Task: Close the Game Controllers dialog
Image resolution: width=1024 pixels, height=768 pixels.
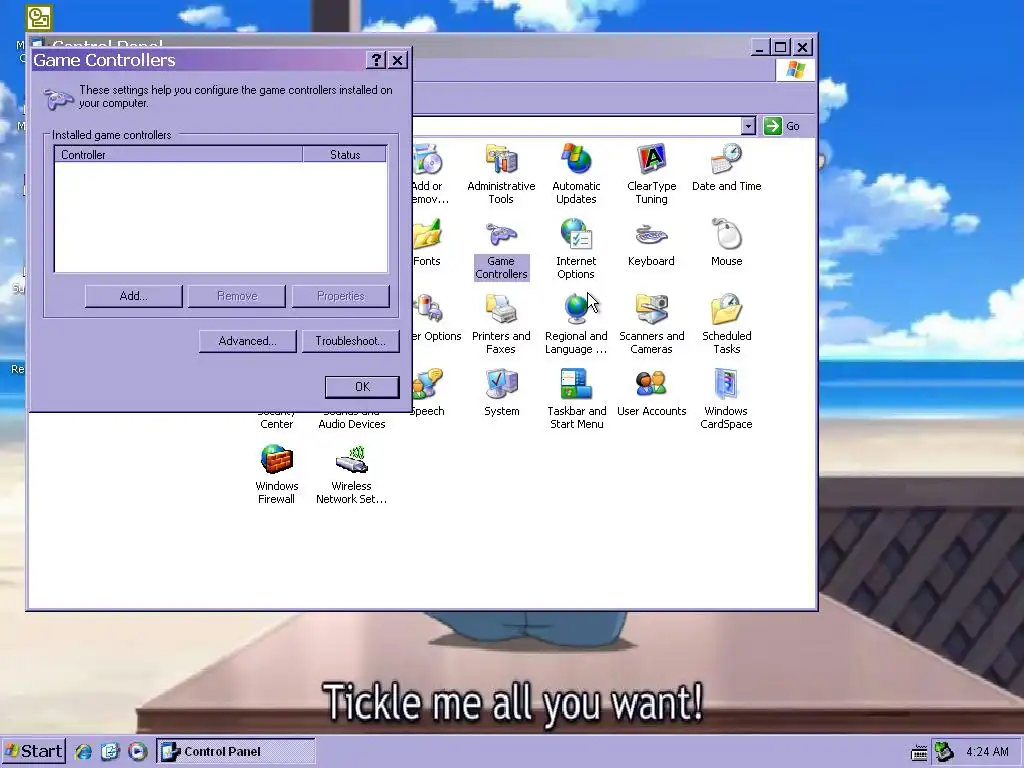Action: tap(397, 60)
